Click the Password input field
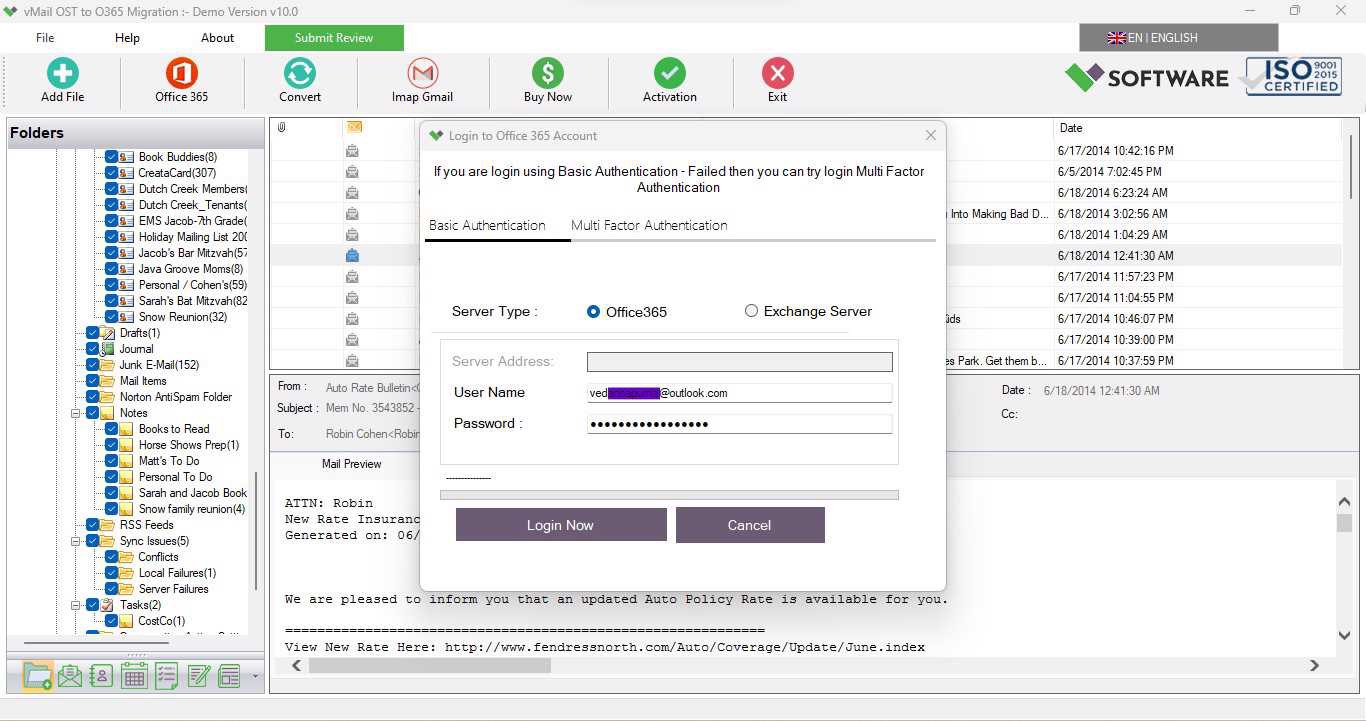1366x721 pixels. (x=739, y=424)
